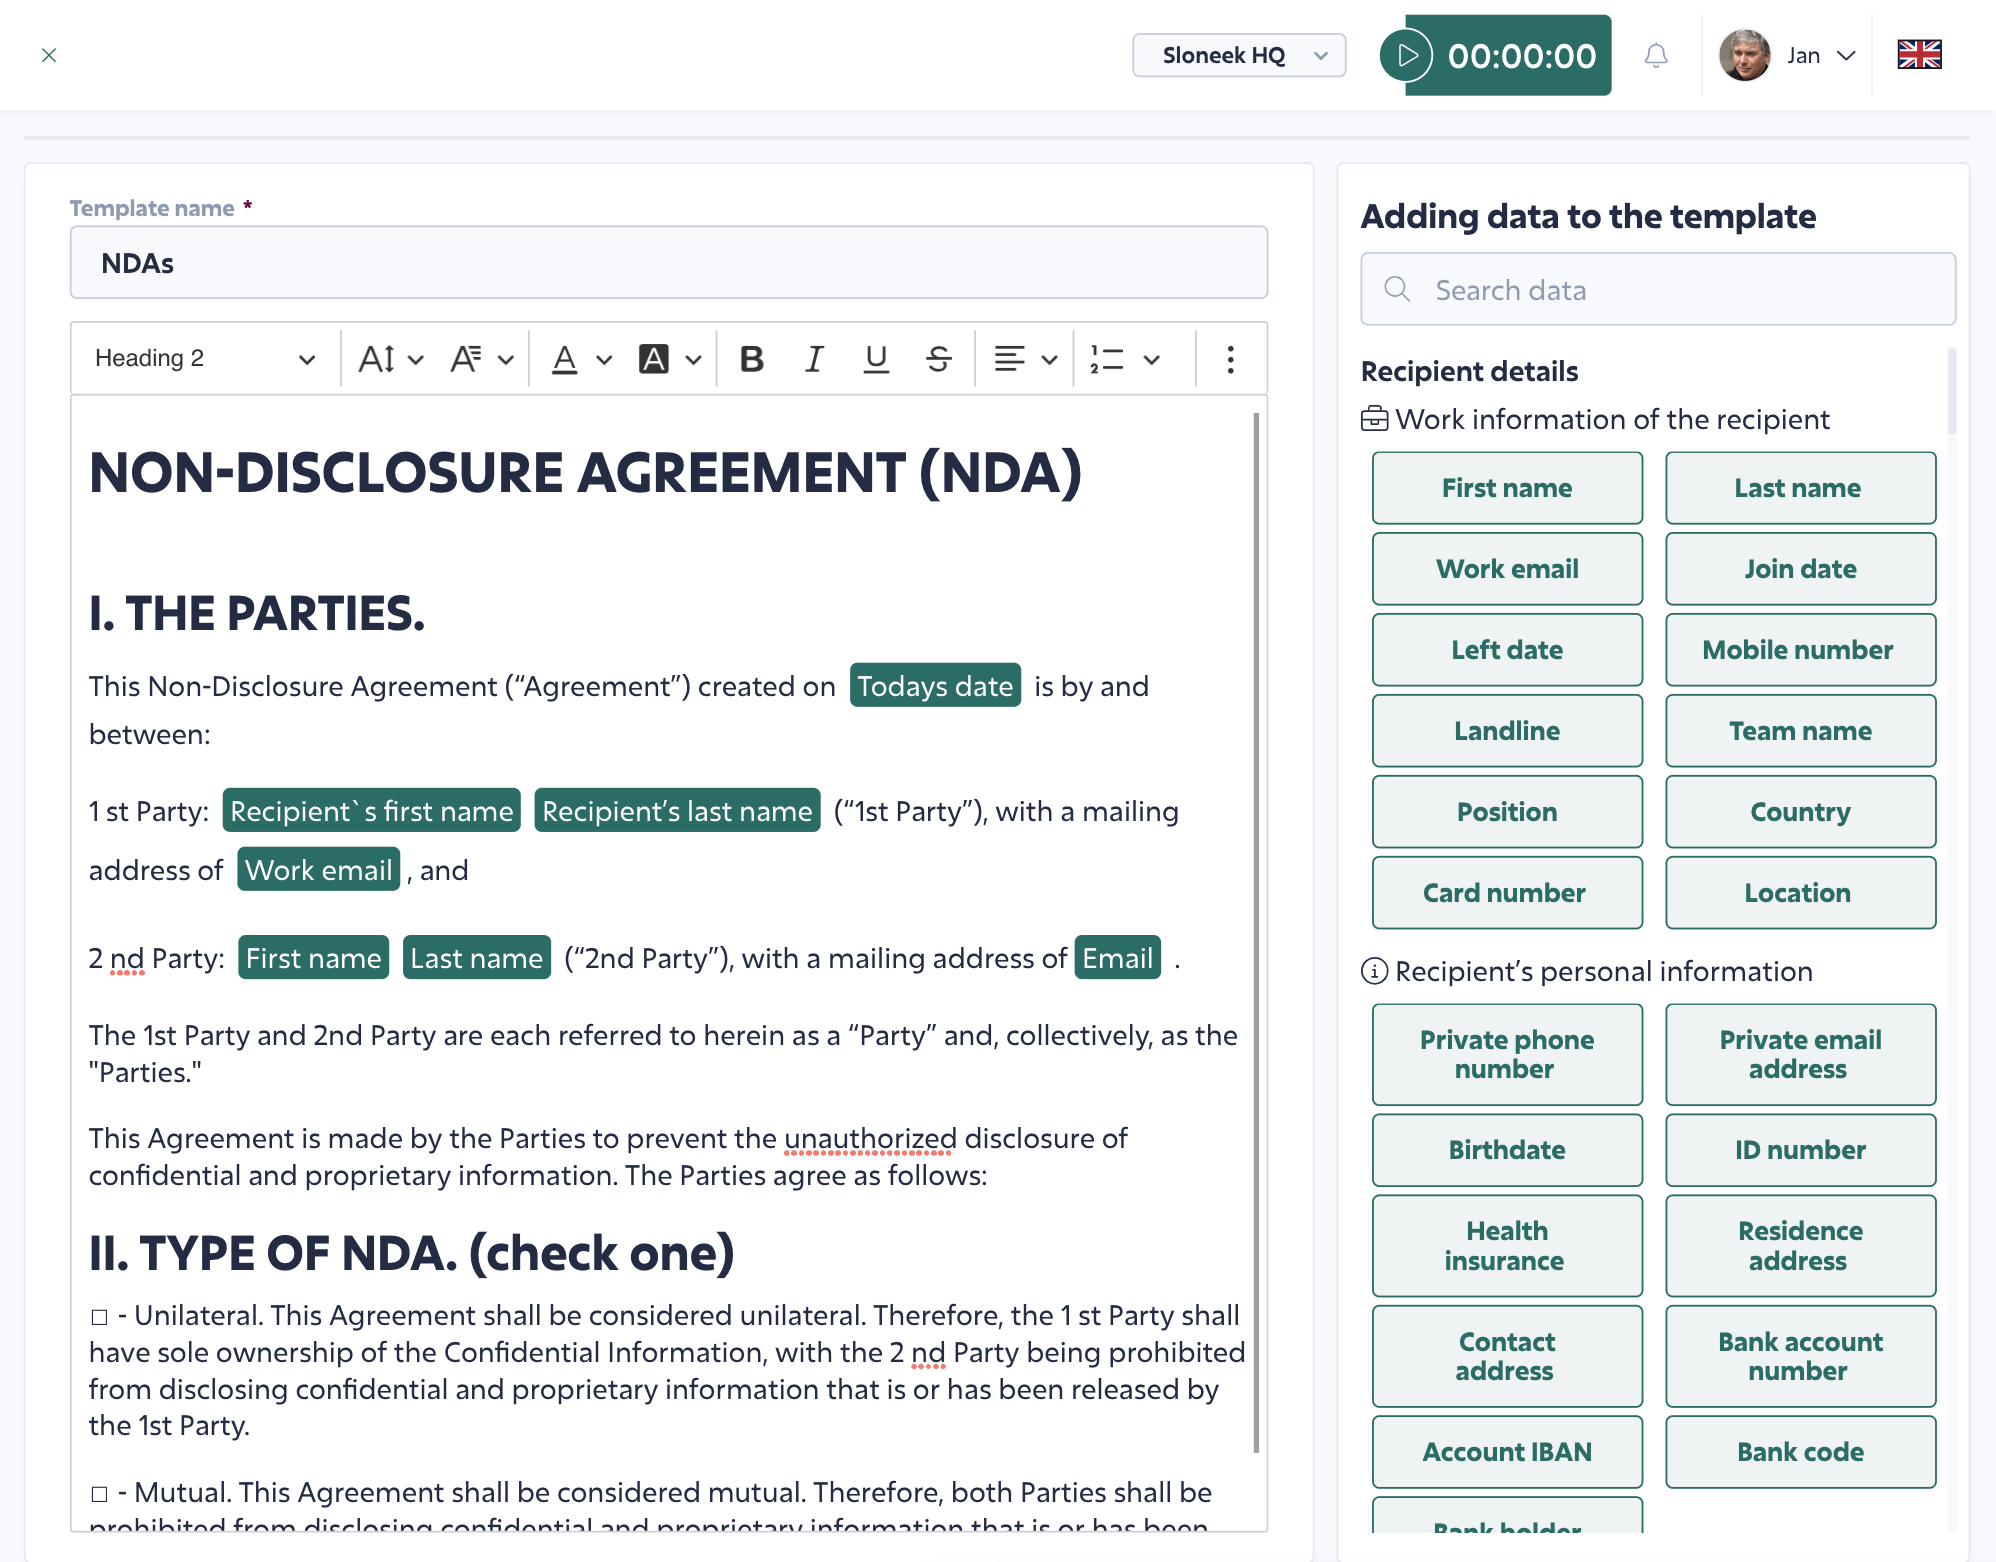Insert Country field

(x=1800, y=812)
